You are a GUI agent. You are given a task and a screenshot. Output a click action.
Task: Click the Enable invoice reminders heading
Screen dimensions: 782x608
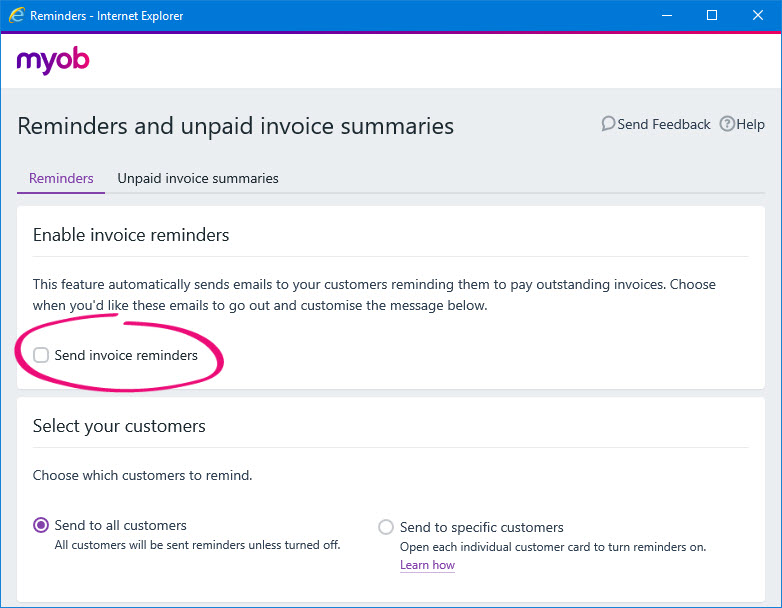131,235
